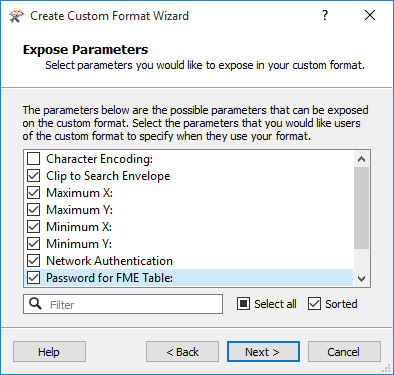Disable the Sorted option

pyautogui.click(x=314, y=304)
